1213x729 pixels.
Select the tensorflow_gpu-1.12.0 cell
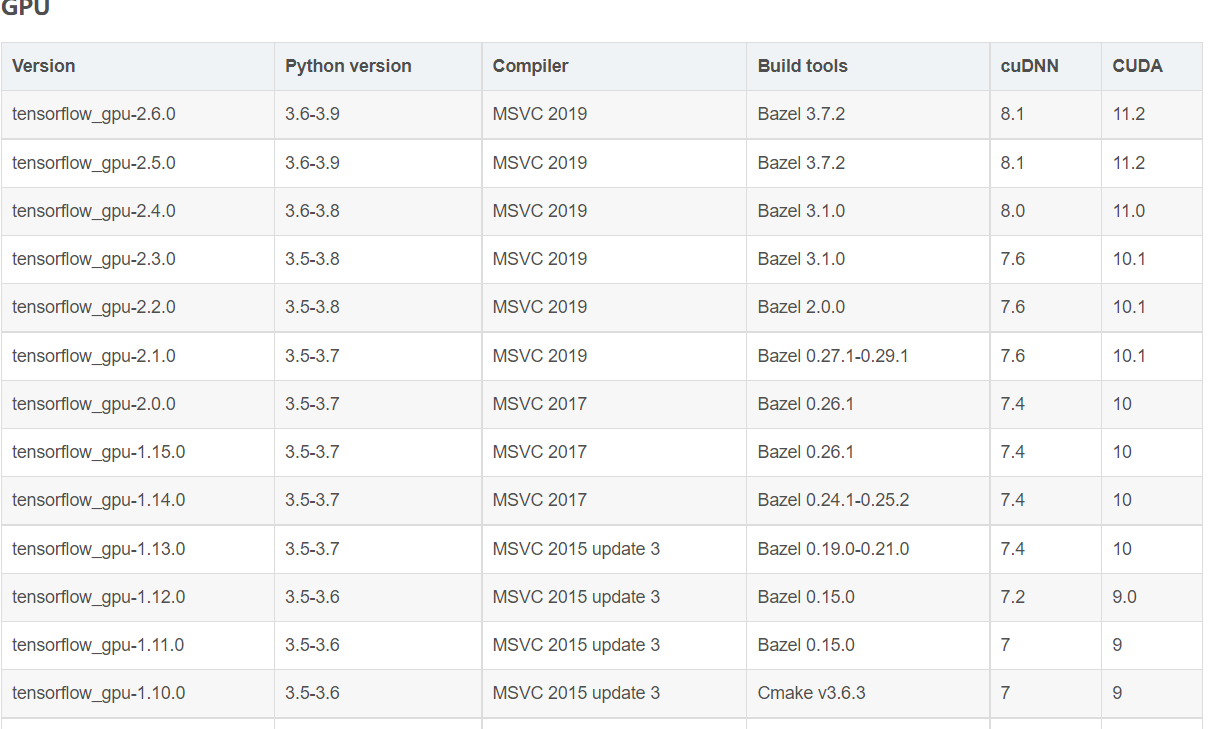coord(138,597)
